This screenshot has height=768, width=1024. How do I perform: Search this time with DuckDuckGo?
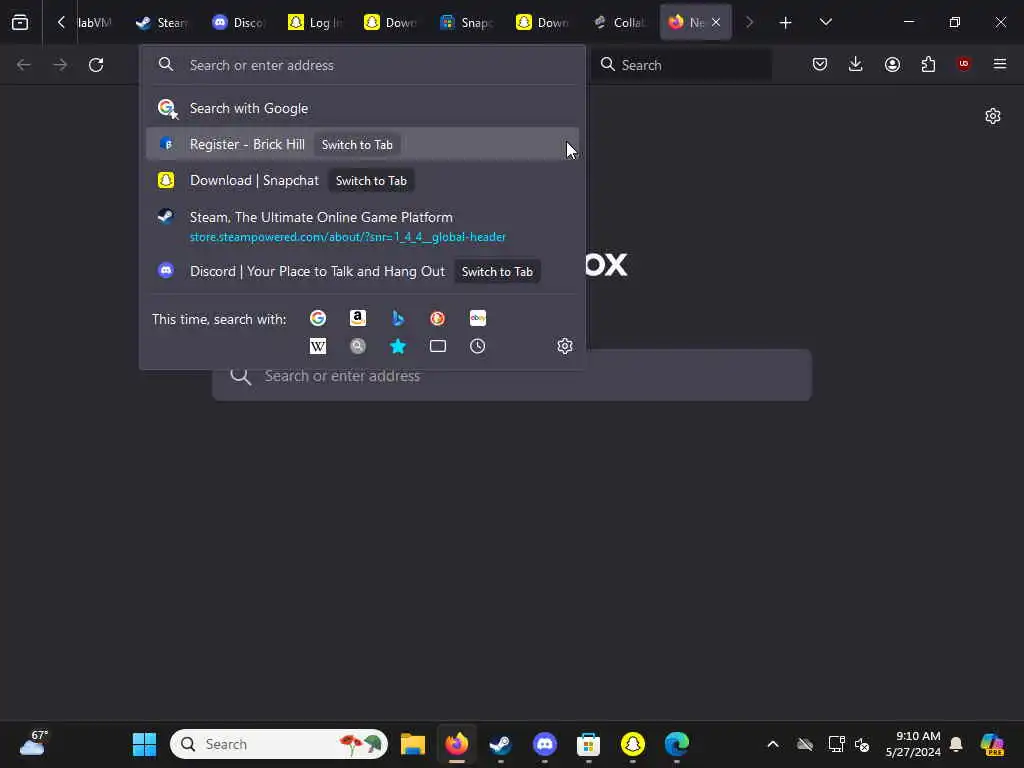[x=438, y=318]
